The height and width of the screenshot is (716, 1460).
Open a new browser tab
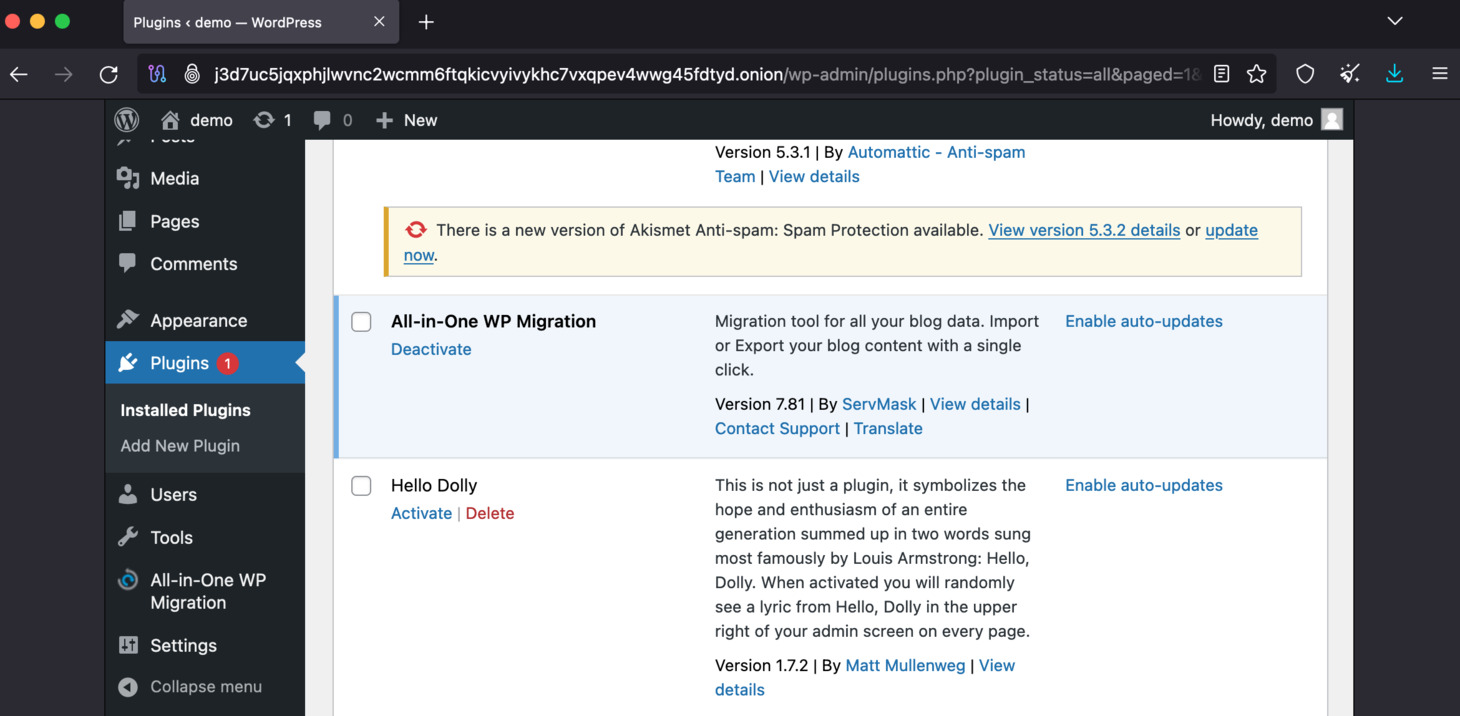click(x=426, y=22)
